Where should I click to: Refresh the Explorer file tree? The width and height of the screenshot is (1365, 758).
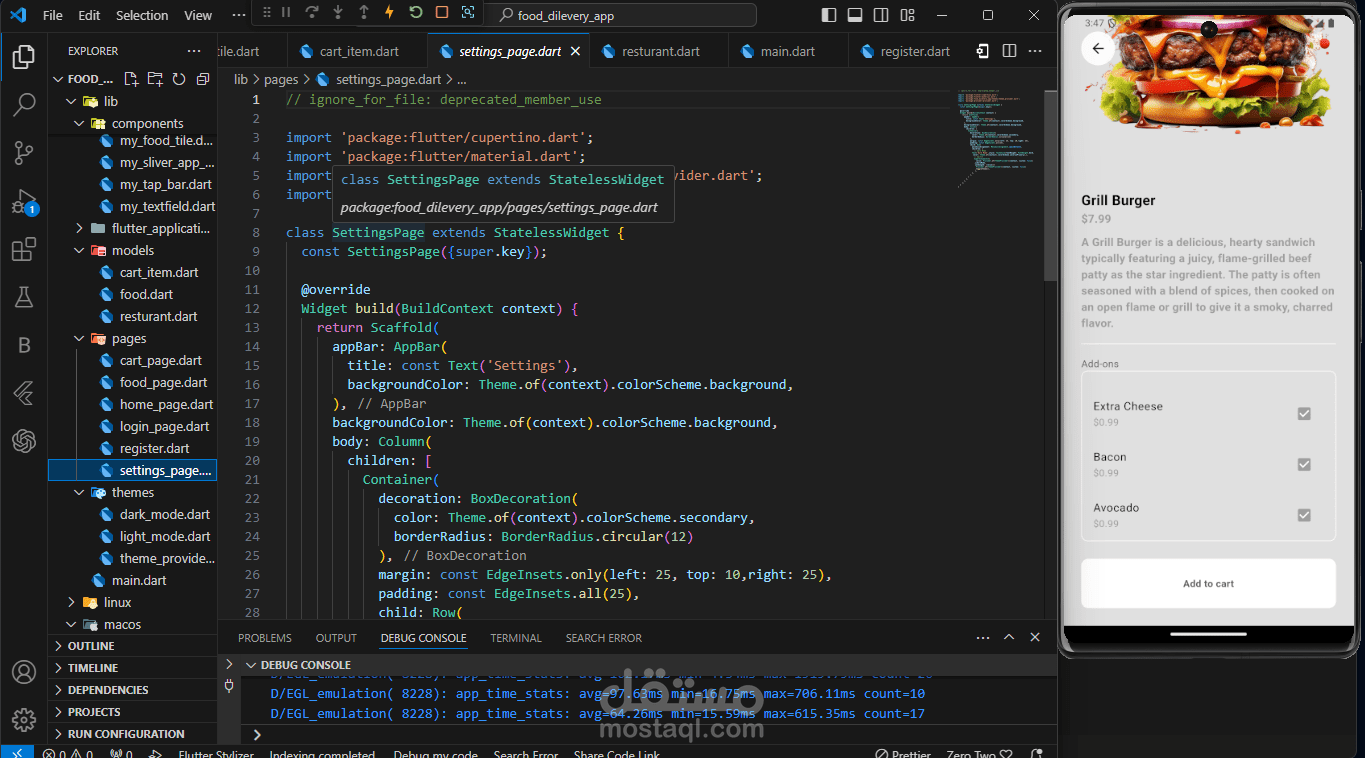pos(179,79)
